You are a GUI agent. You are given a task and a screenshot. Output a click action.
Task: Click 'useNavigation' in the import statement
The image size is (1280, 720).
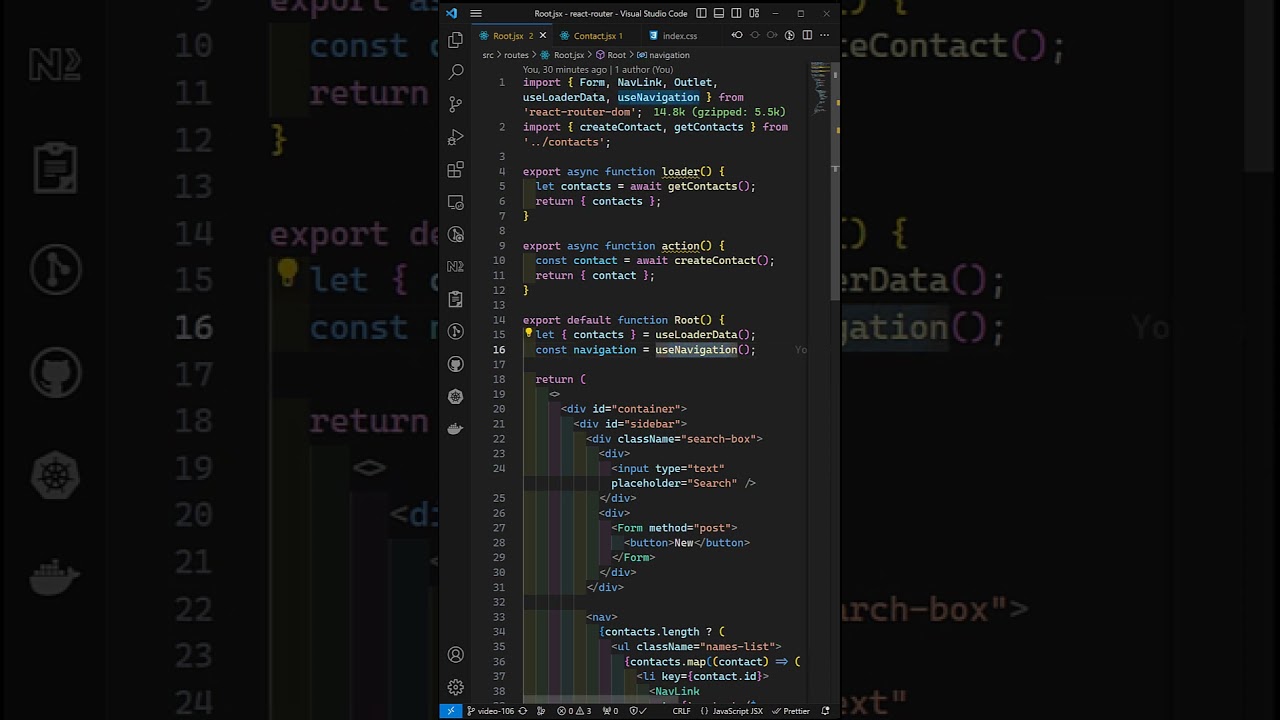[658, 97]
